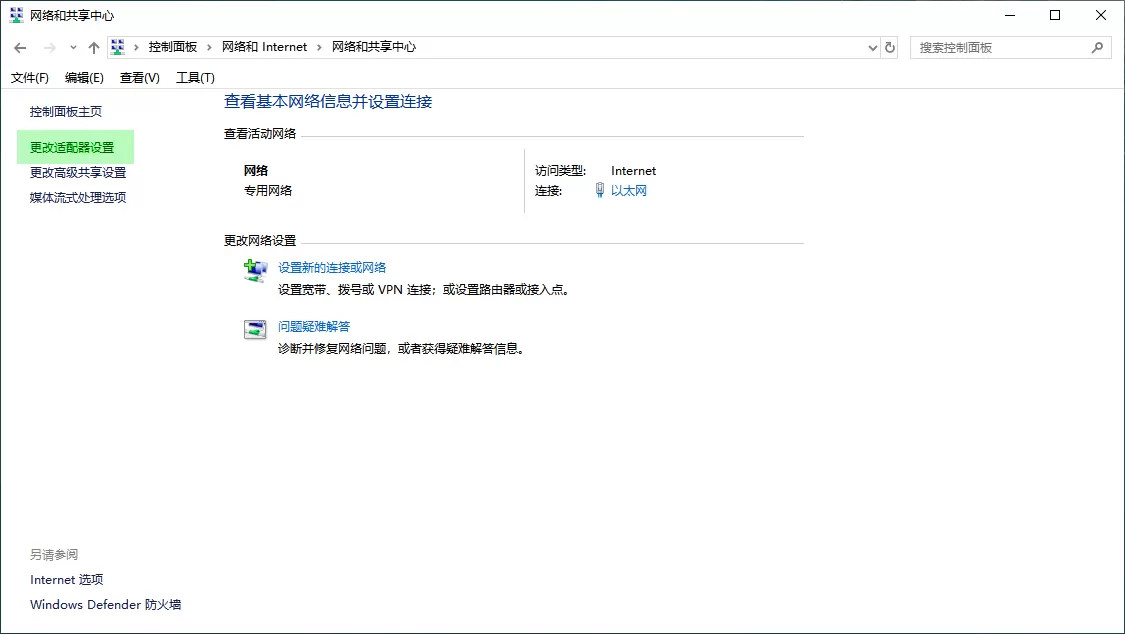Open the 文件 menu
1125x634 pixels.
(29, 77)
